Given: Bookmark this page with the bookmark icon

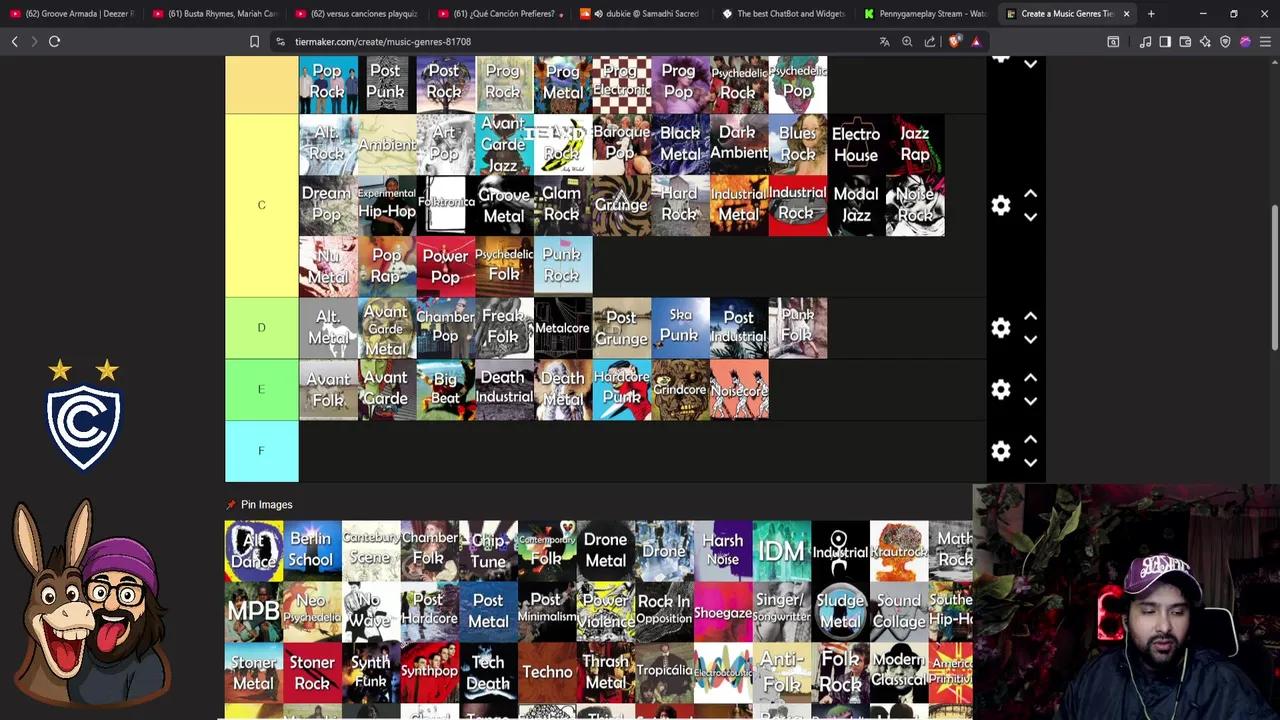Looking at the screenshot, I should [254, 42].
